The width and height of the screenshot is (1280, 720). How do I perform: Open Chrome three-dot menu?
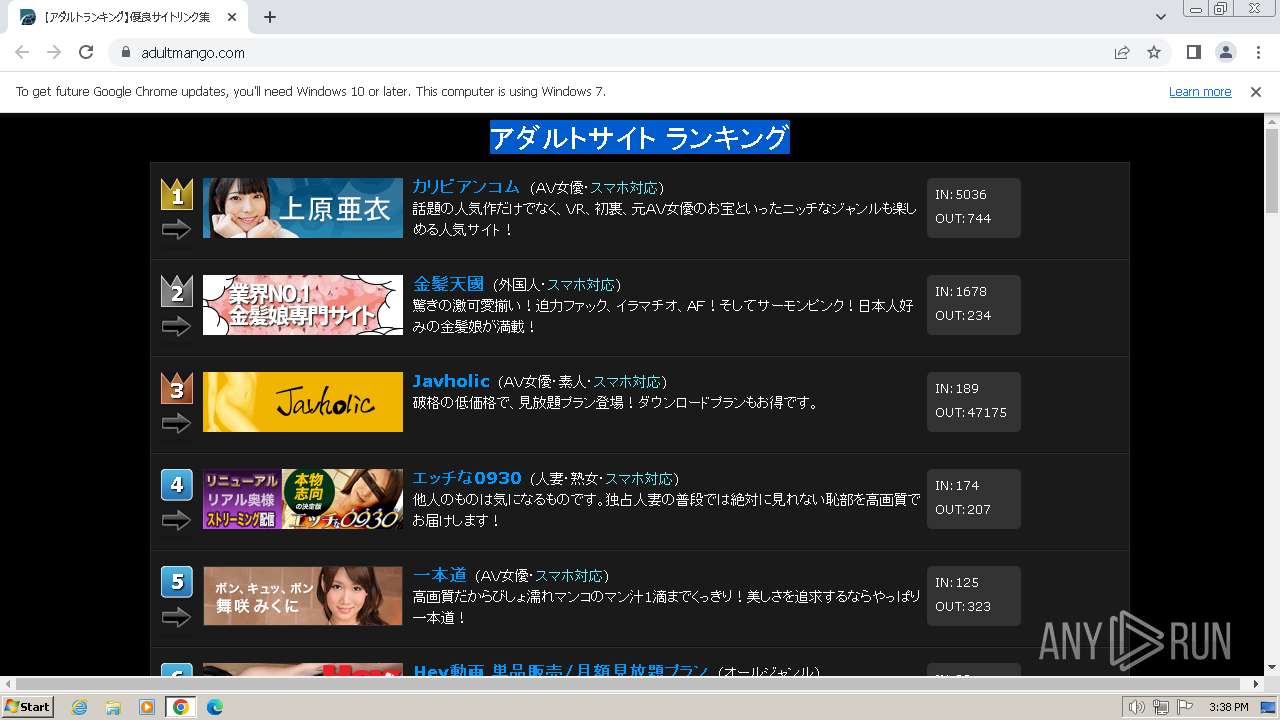pyautogui.click(x=1258, y=52)
